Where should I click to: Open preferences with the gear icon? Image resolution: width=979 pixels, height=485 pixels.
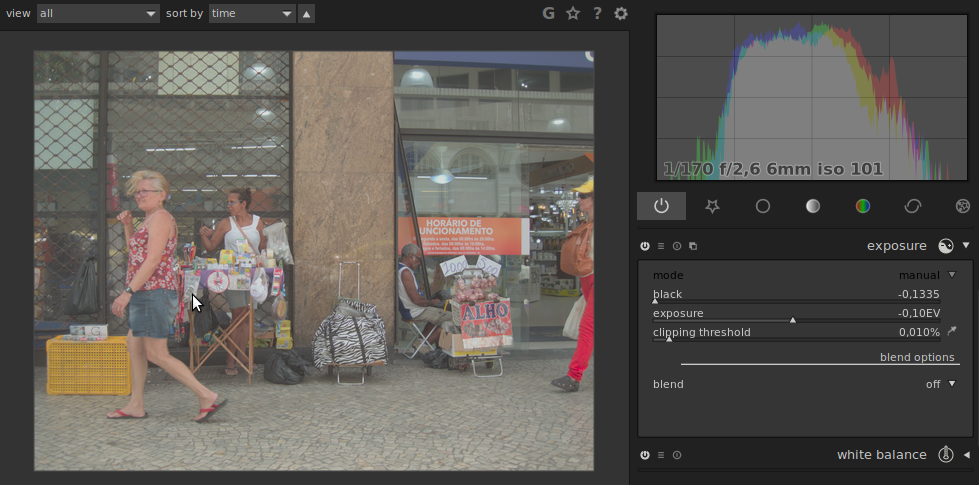621,13
